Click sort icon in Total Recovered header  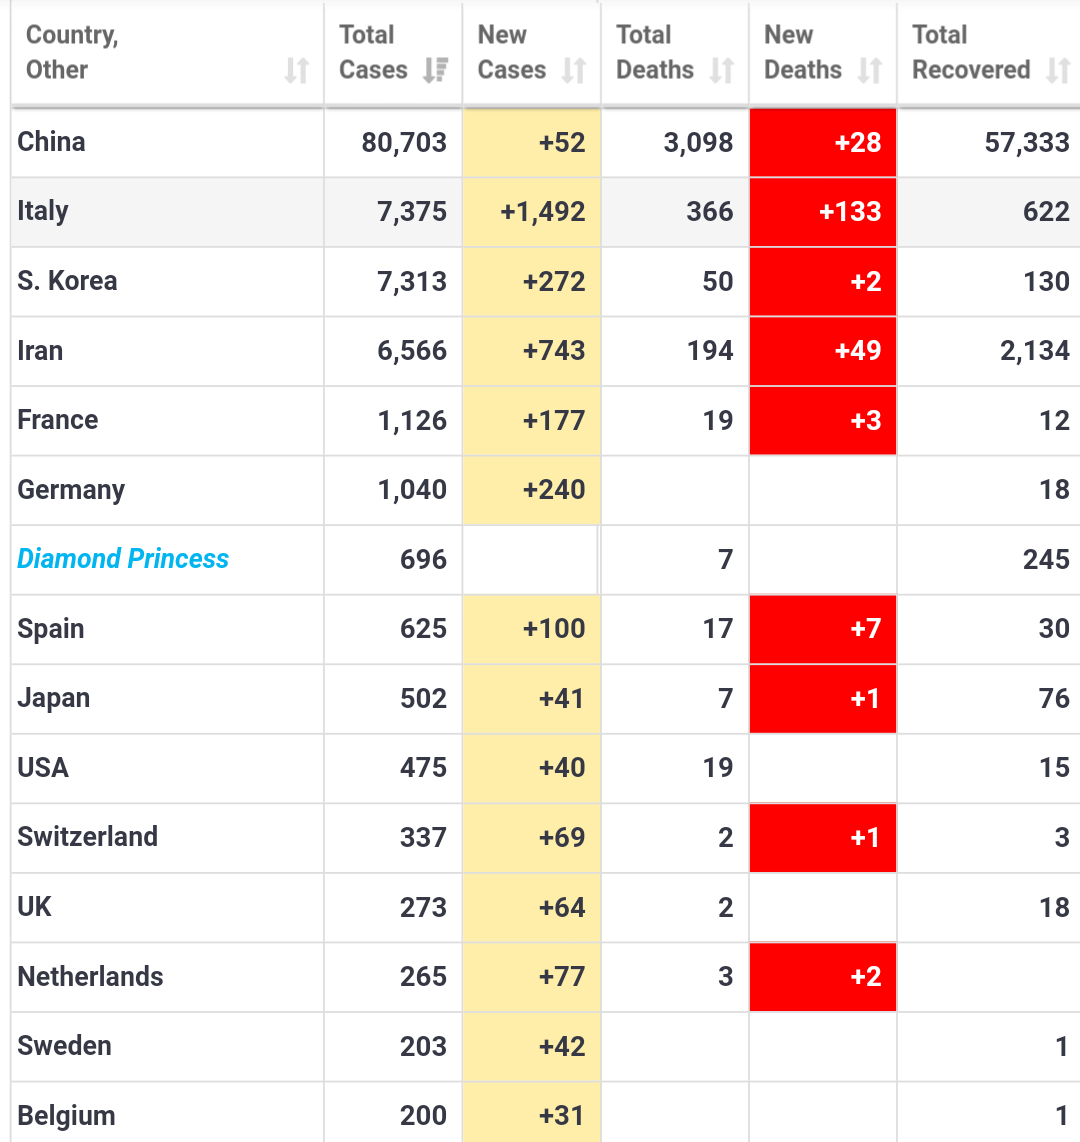(x=1058, y=70)
